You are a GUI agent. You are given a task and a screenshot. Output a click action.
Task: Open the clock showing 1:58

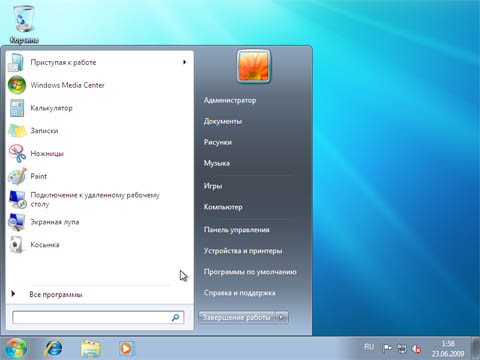(x=448, y=349)
